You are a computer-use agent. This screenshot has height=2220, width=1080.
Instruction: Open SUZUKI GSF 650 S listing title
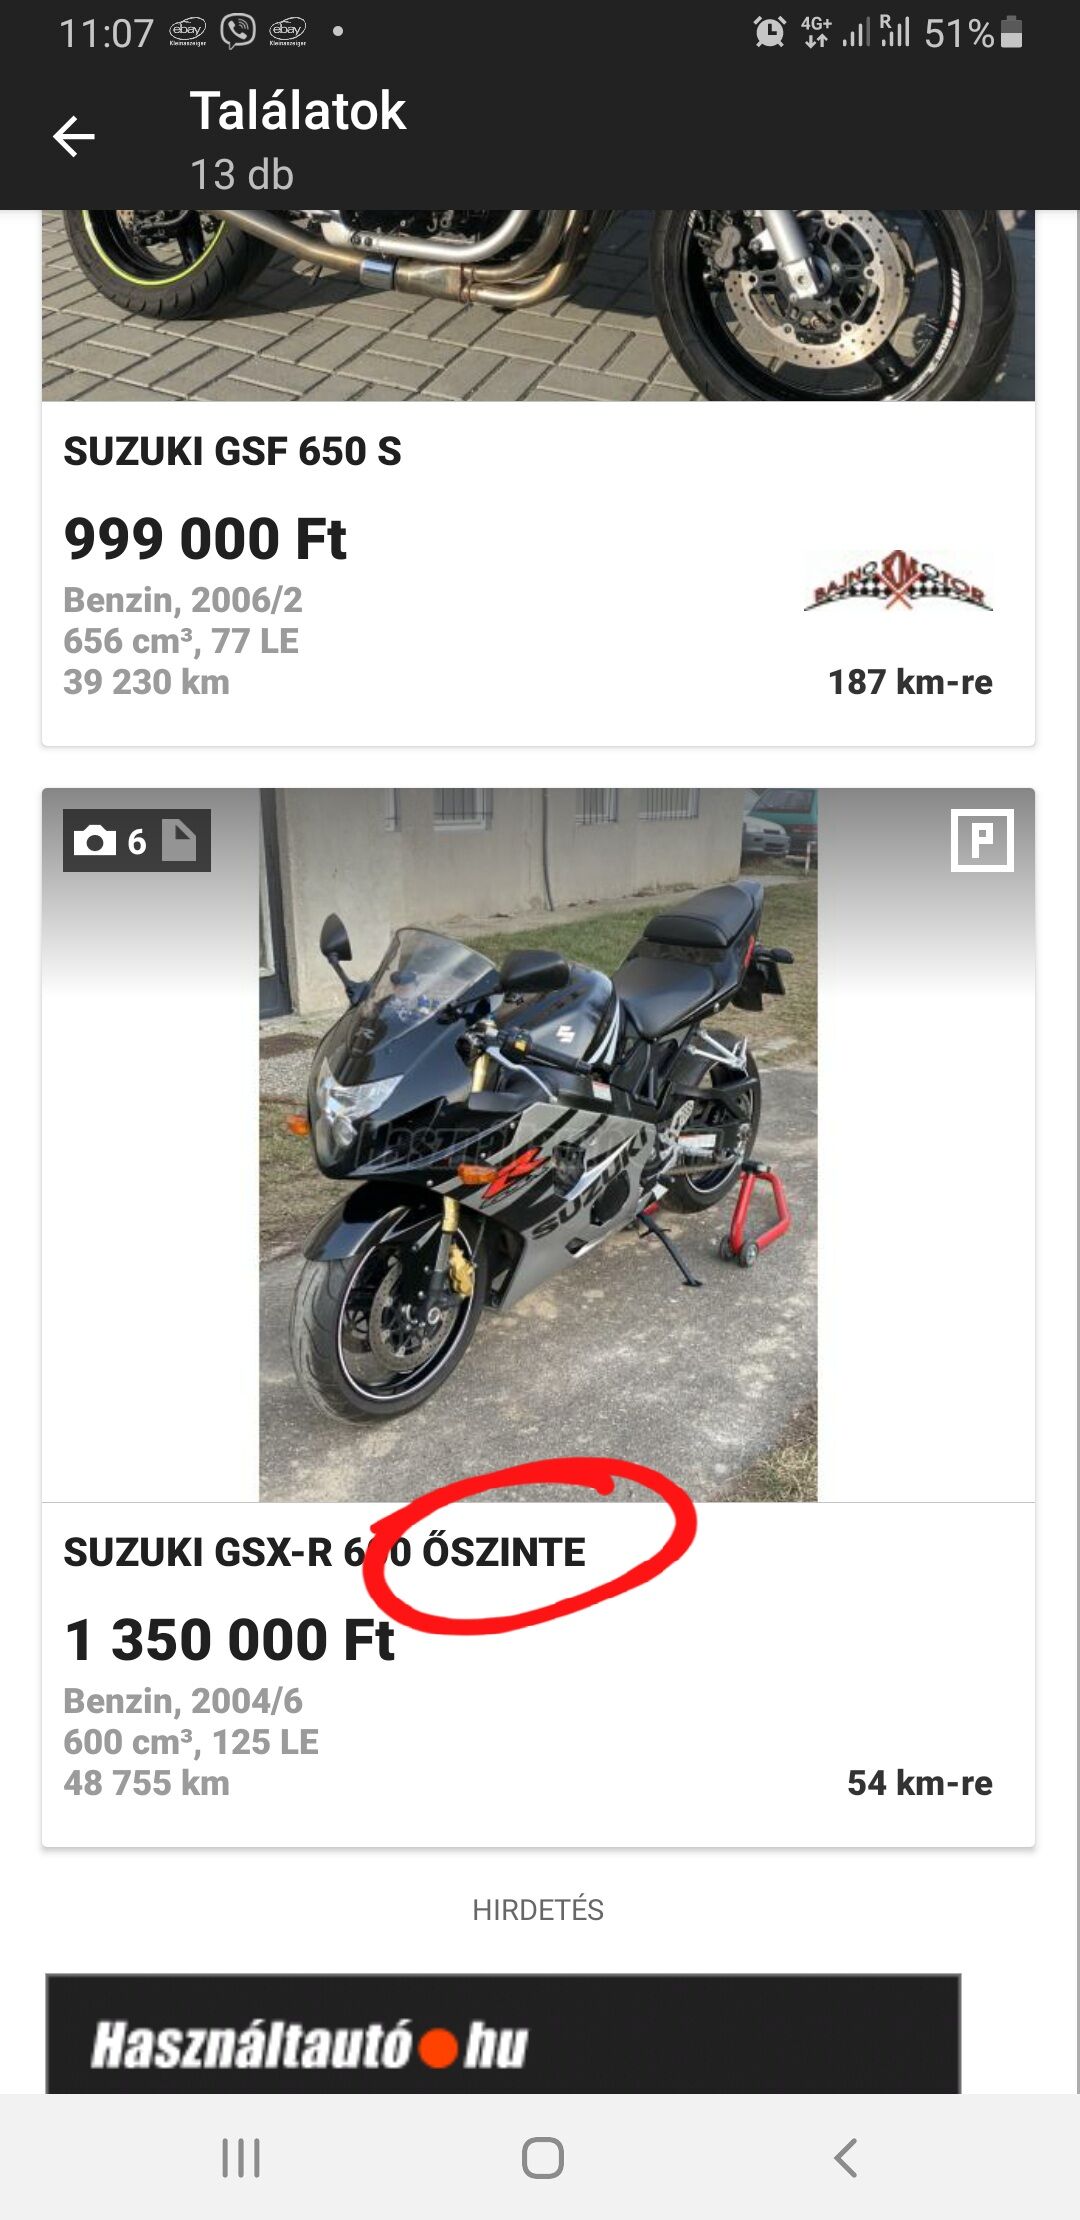tap(232, 451)
